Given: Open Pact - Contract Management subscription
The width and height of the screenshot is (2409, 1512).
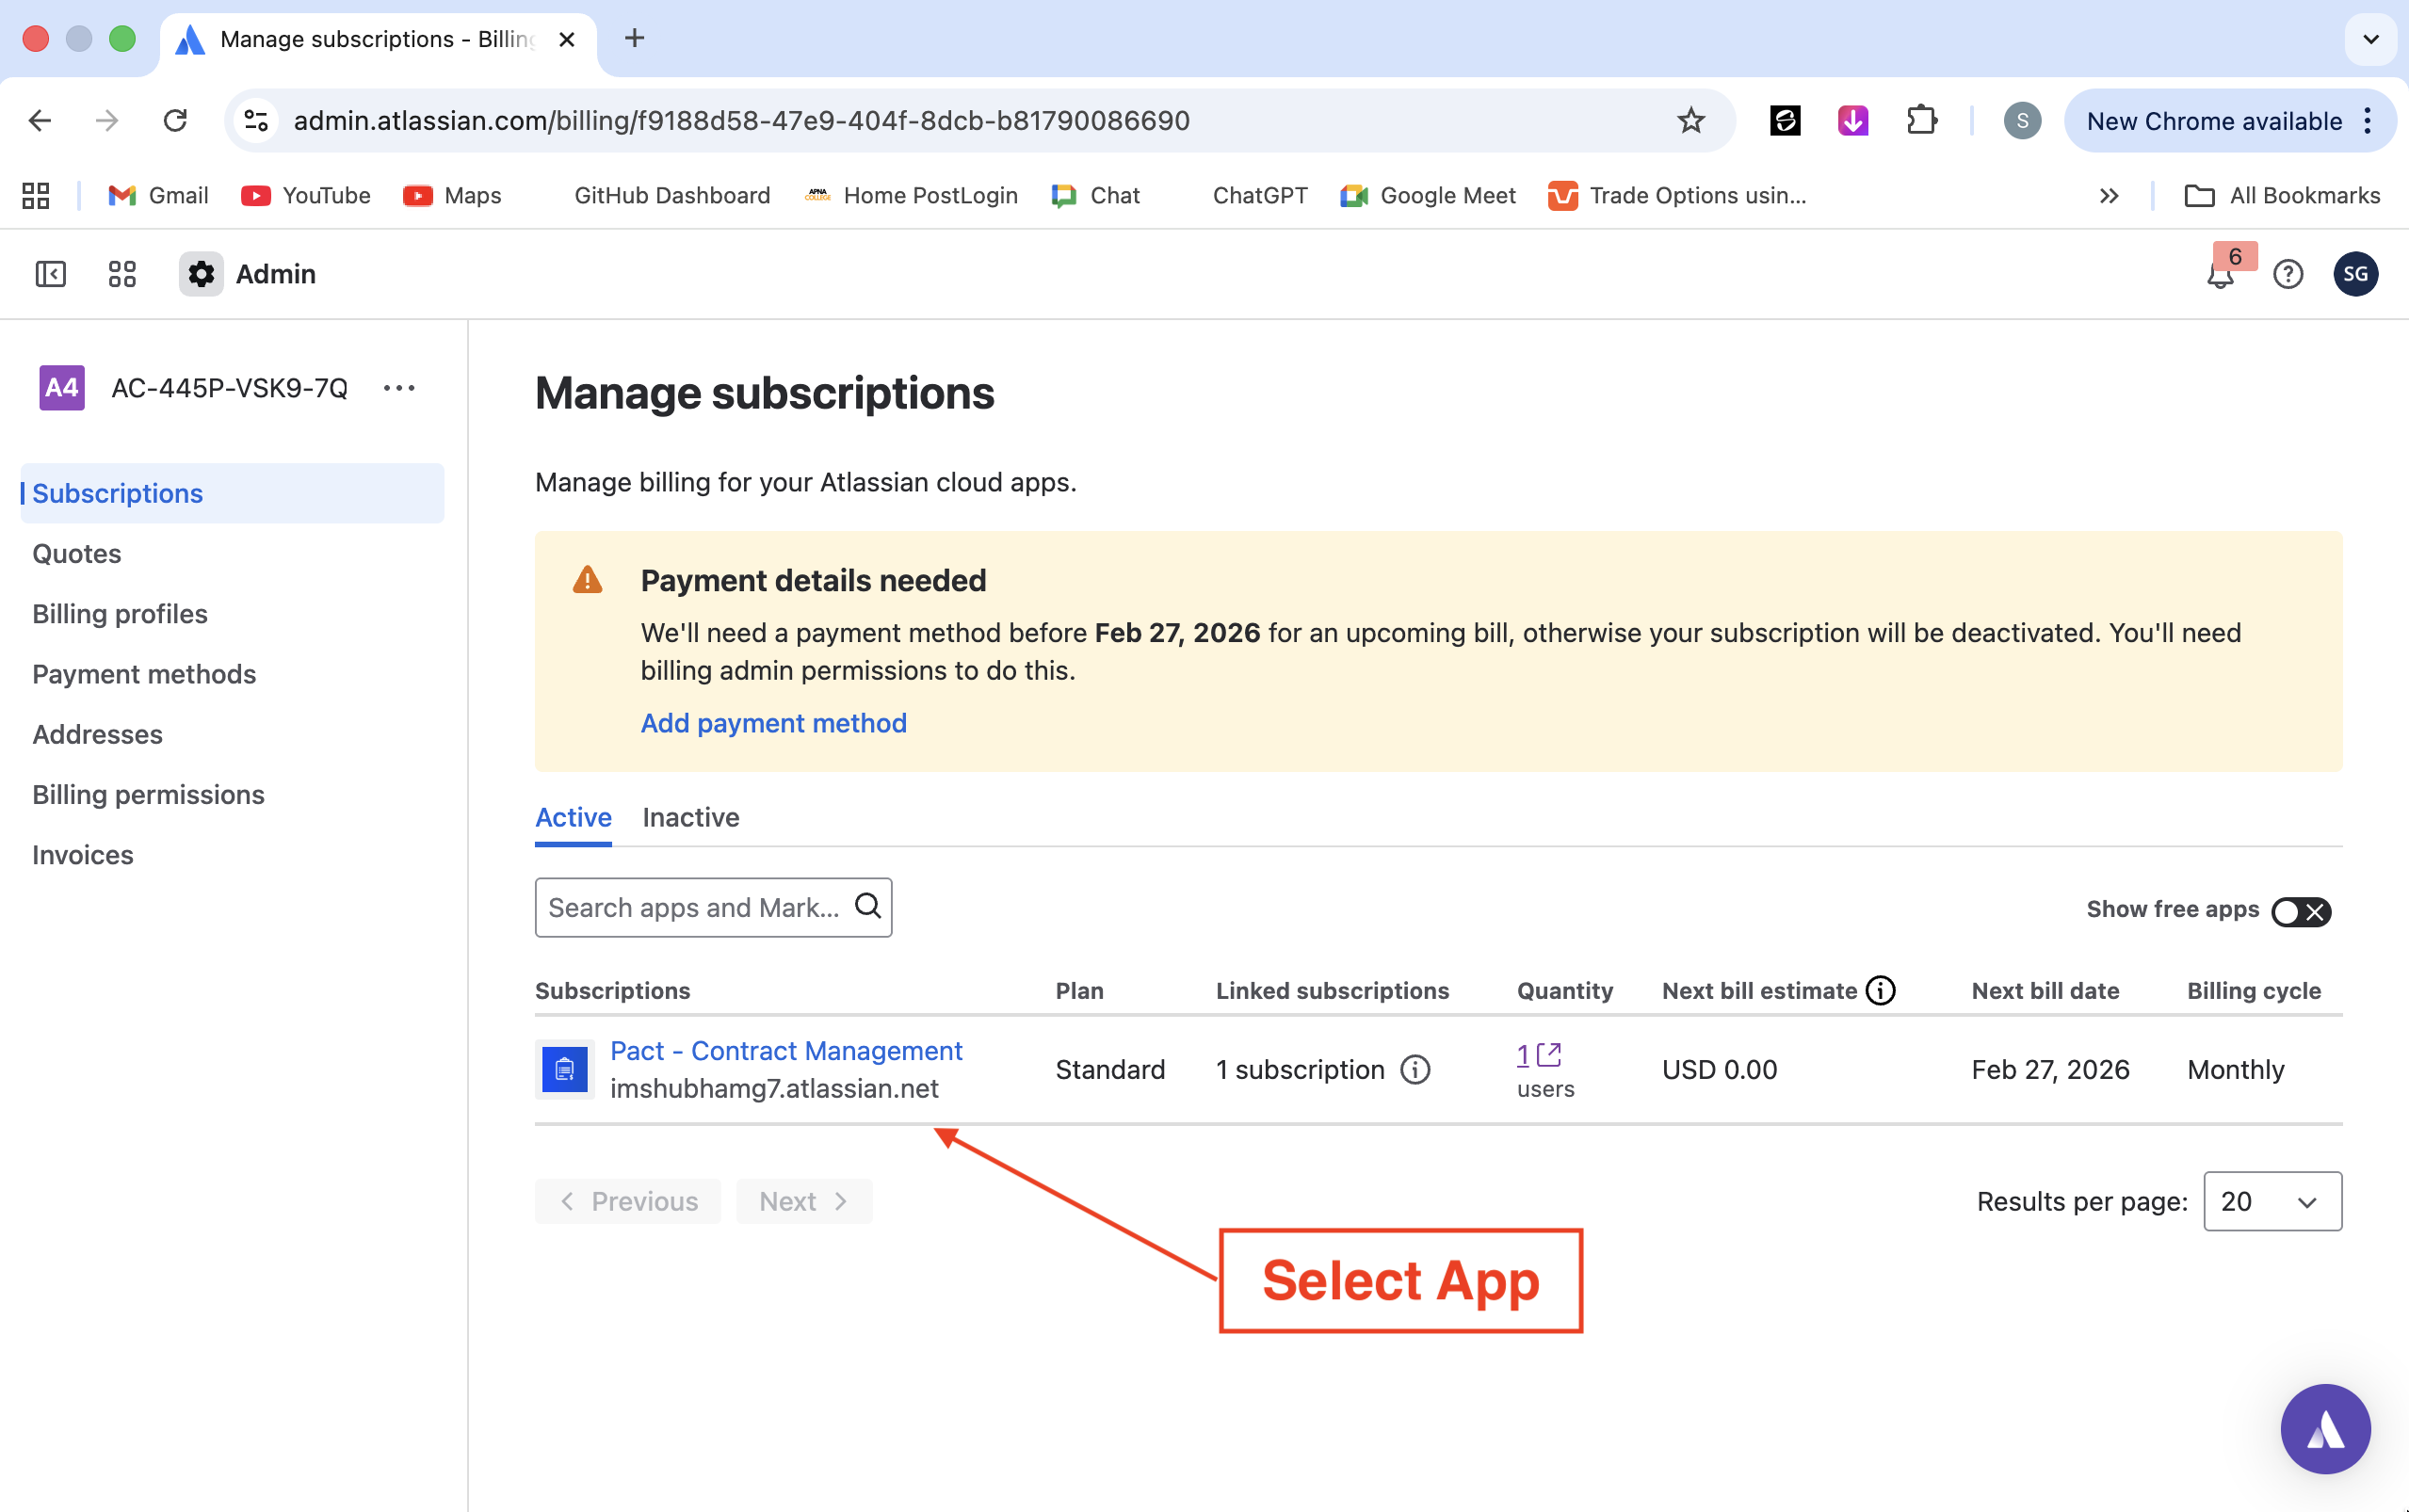Looking at the screenshot, I should point(786,1050).
